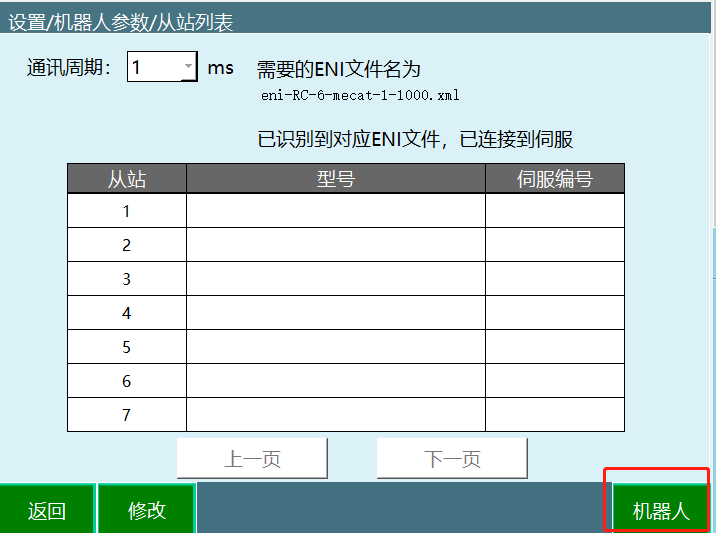Select the 从站 column header
Viewport: 716px width, 533px height.
[127, 179]
